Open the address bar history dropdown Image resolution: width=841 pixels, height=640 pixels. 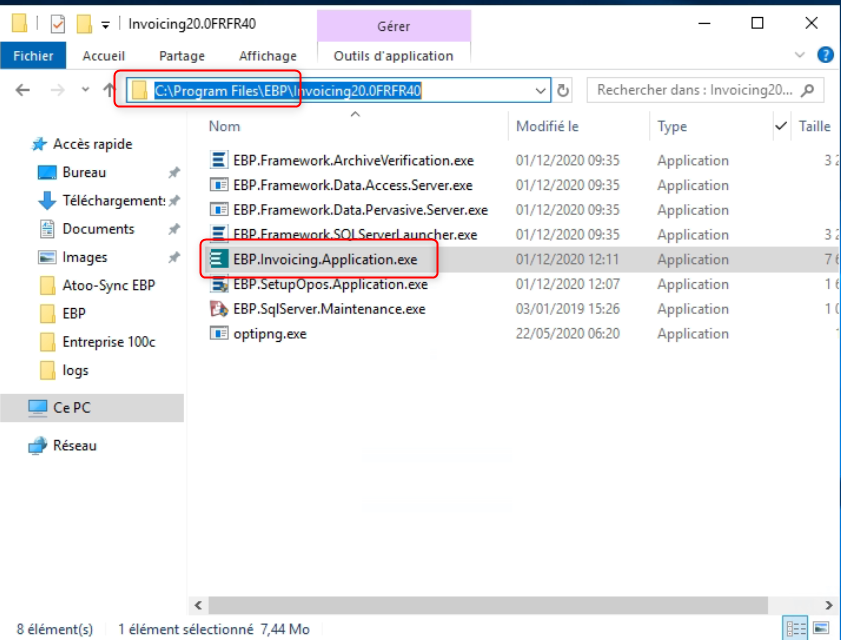[540, 91]
